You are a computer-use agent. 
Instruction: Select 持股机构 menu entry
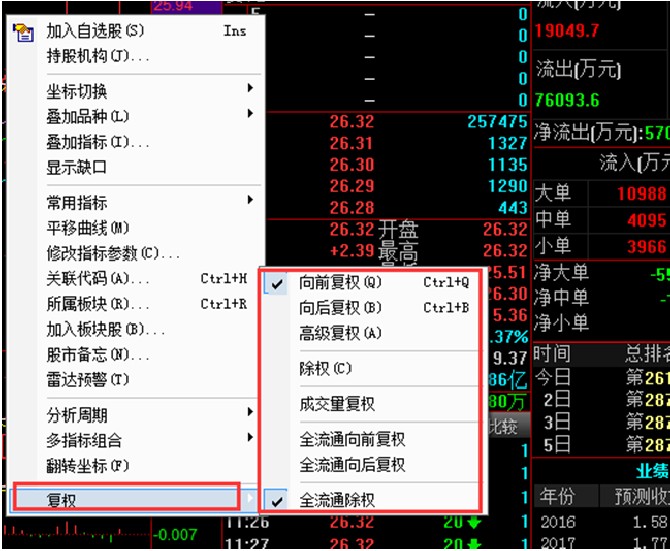pos(97,56)
